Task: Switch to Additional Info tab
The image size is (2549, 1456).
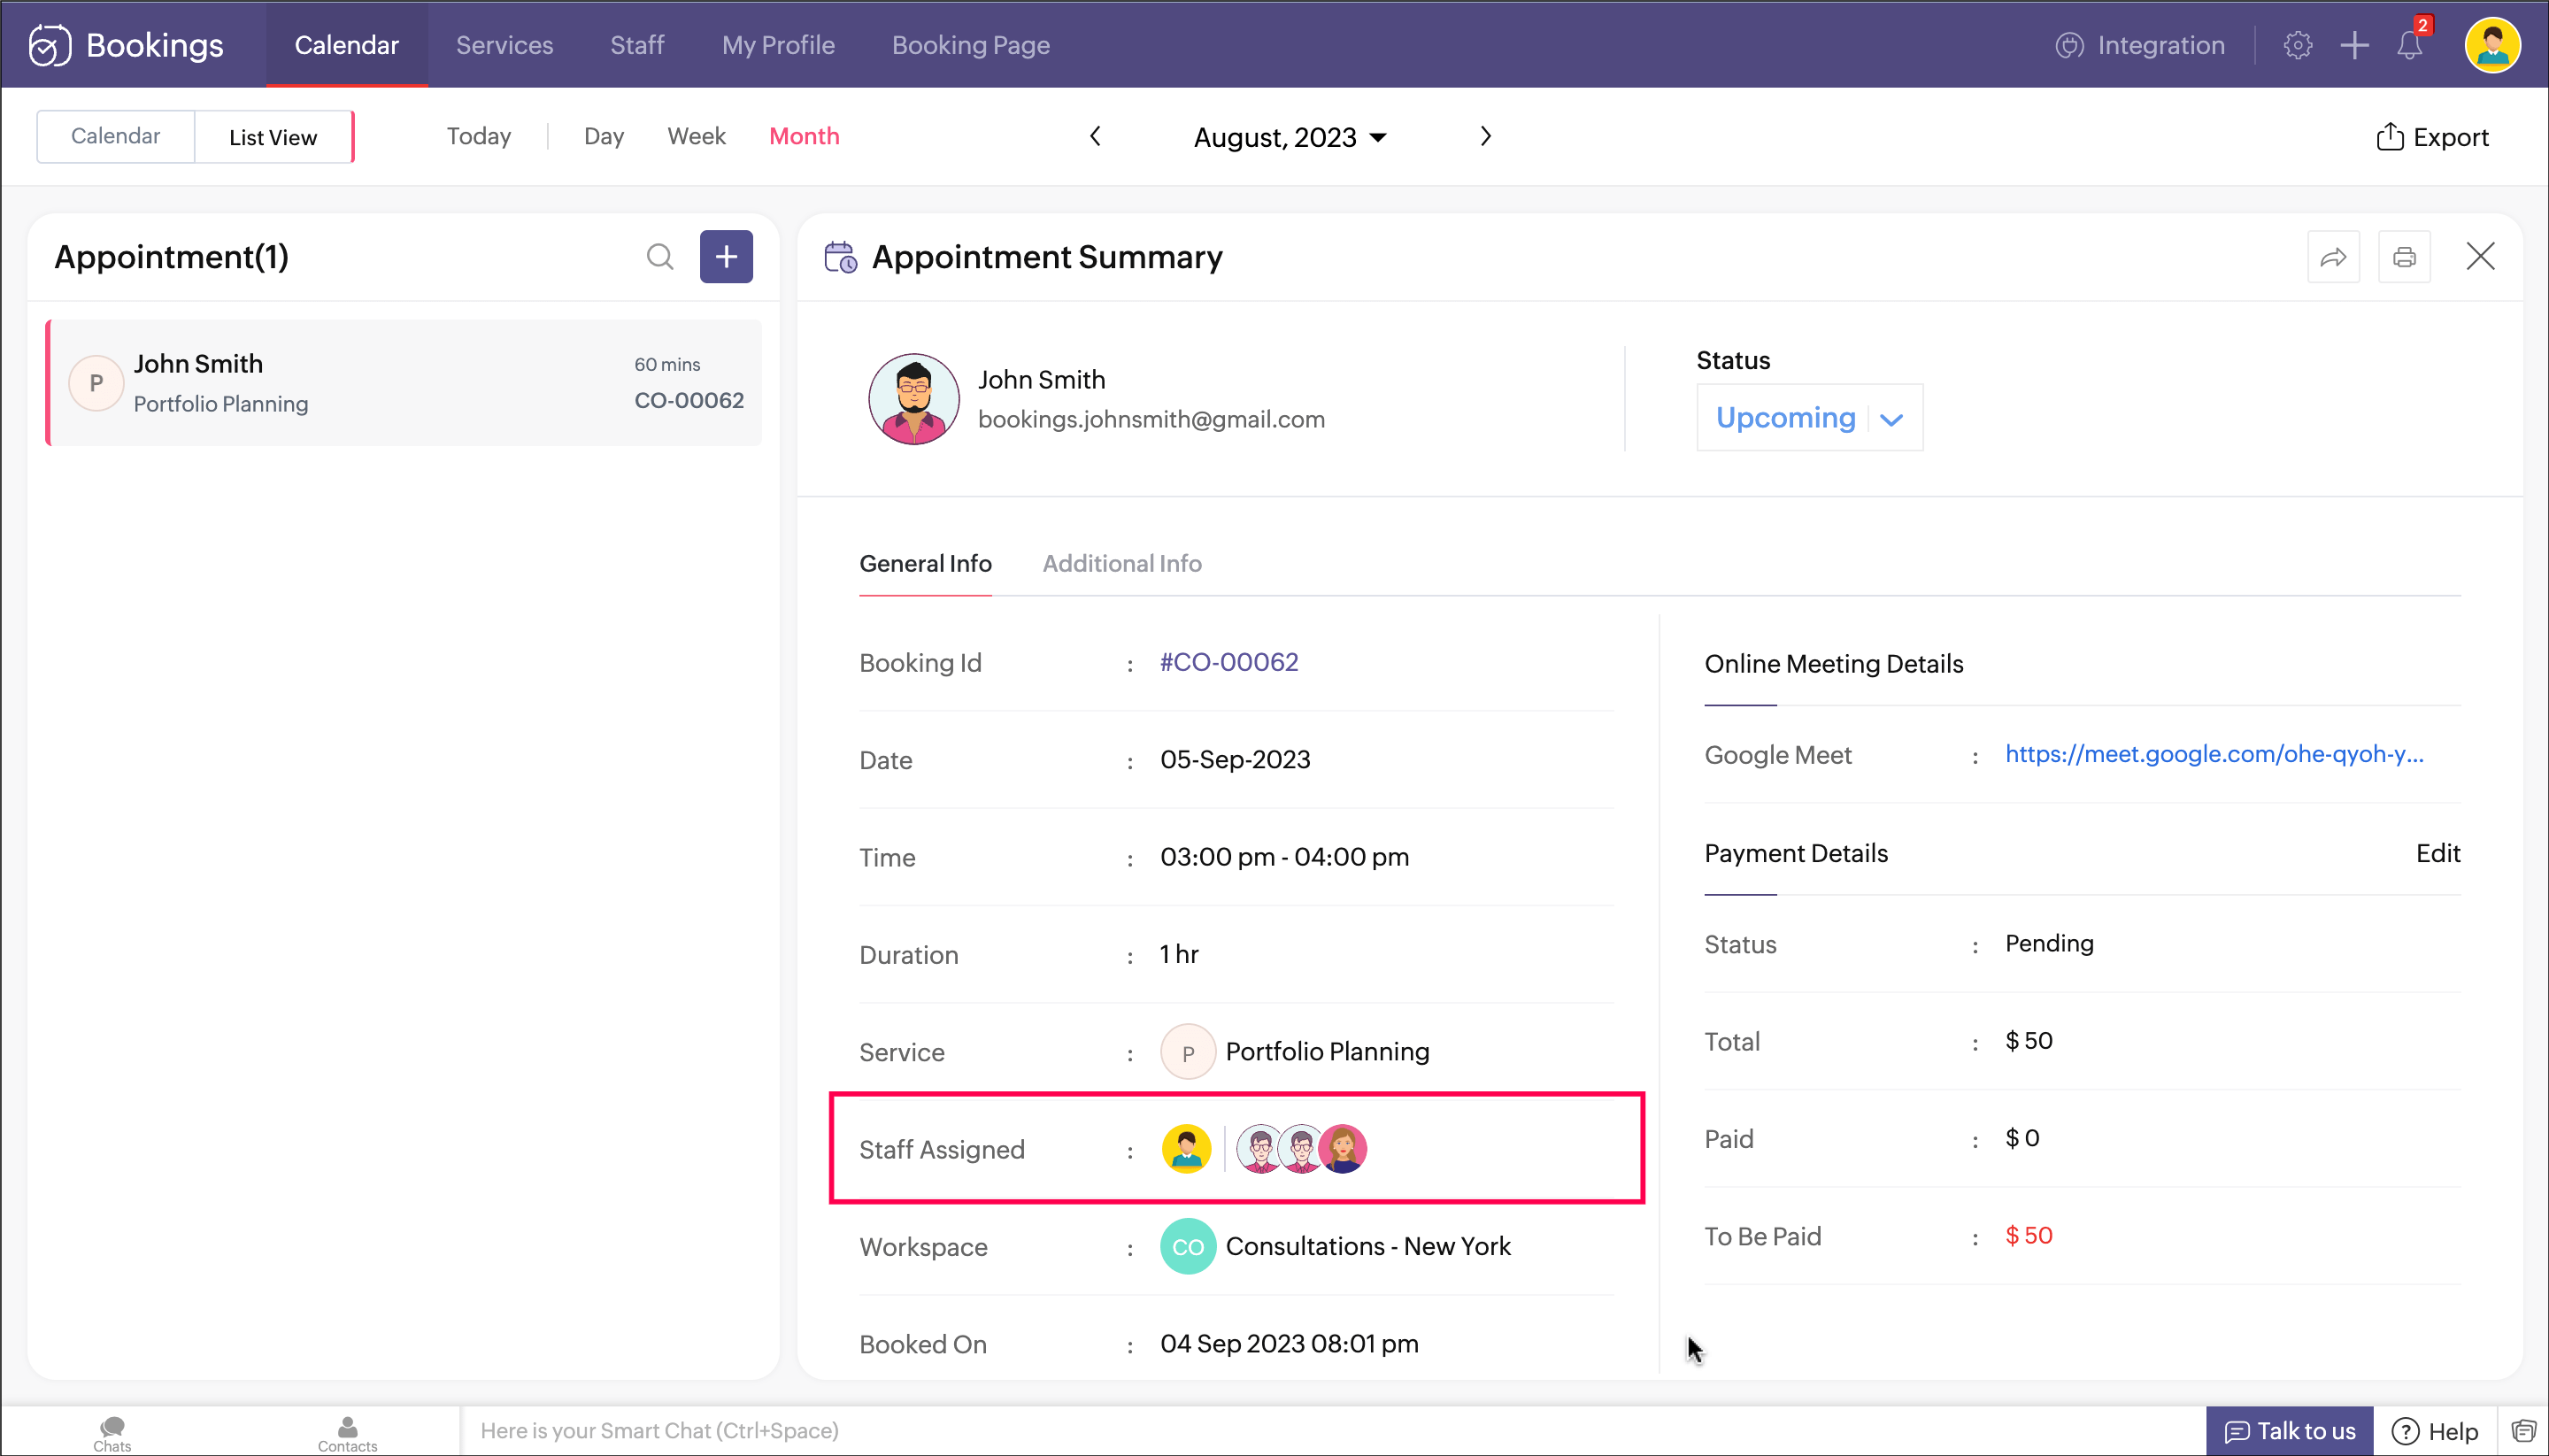Action: [x=1121, y=563]
